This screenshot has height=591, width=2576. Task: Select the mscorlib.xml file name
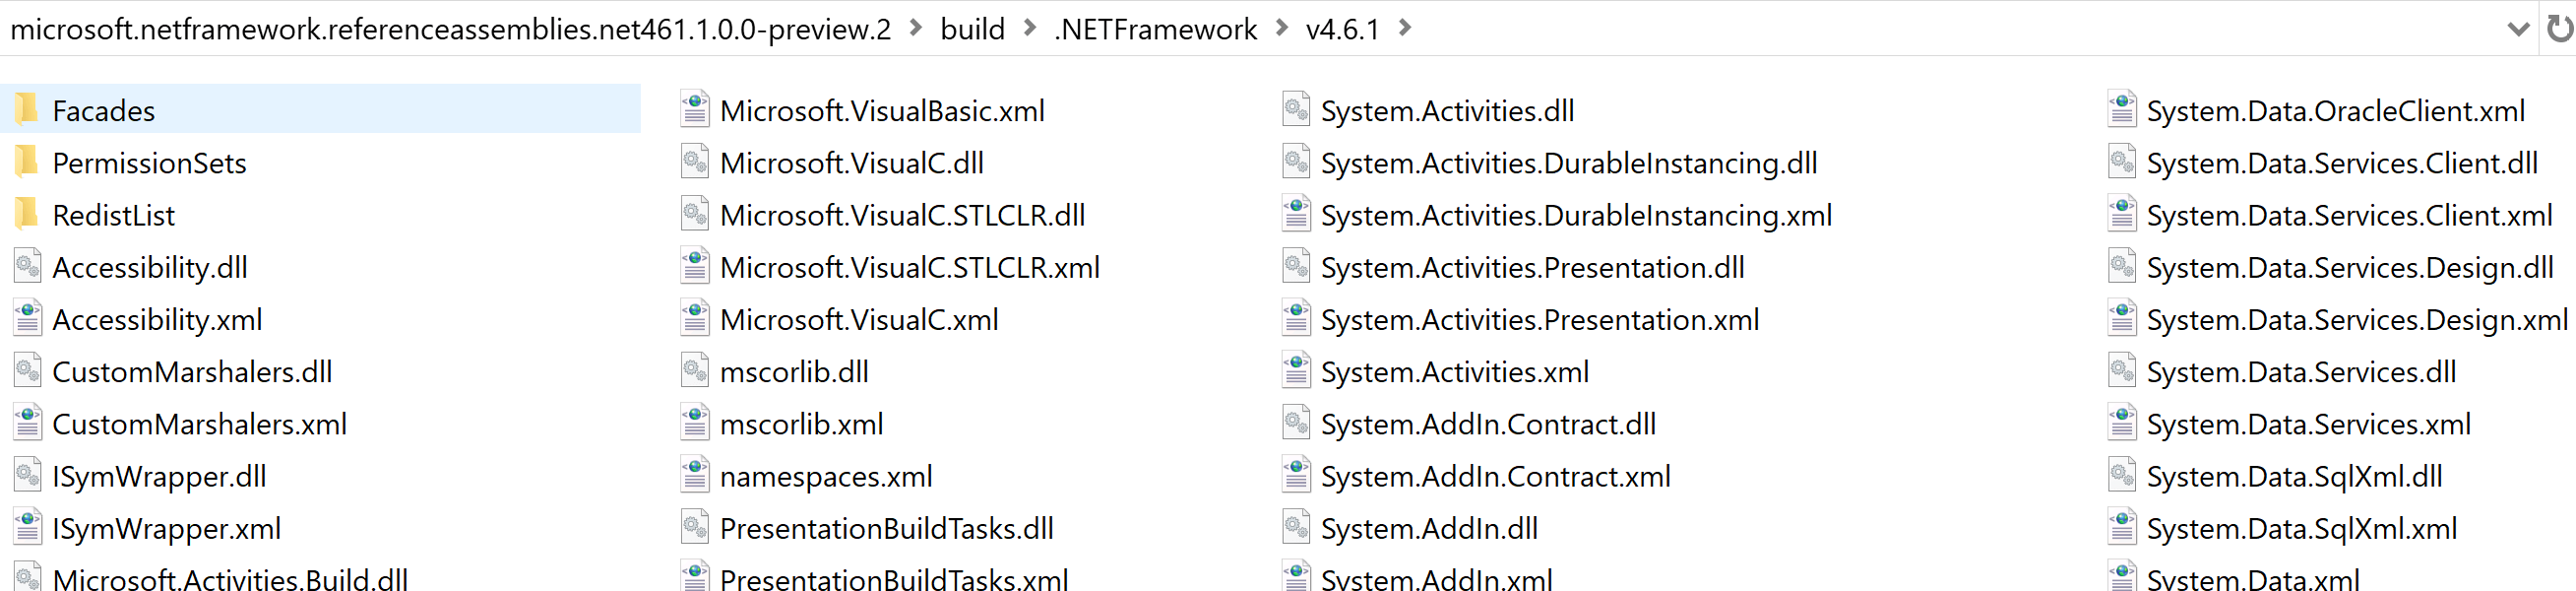point(801,424)
